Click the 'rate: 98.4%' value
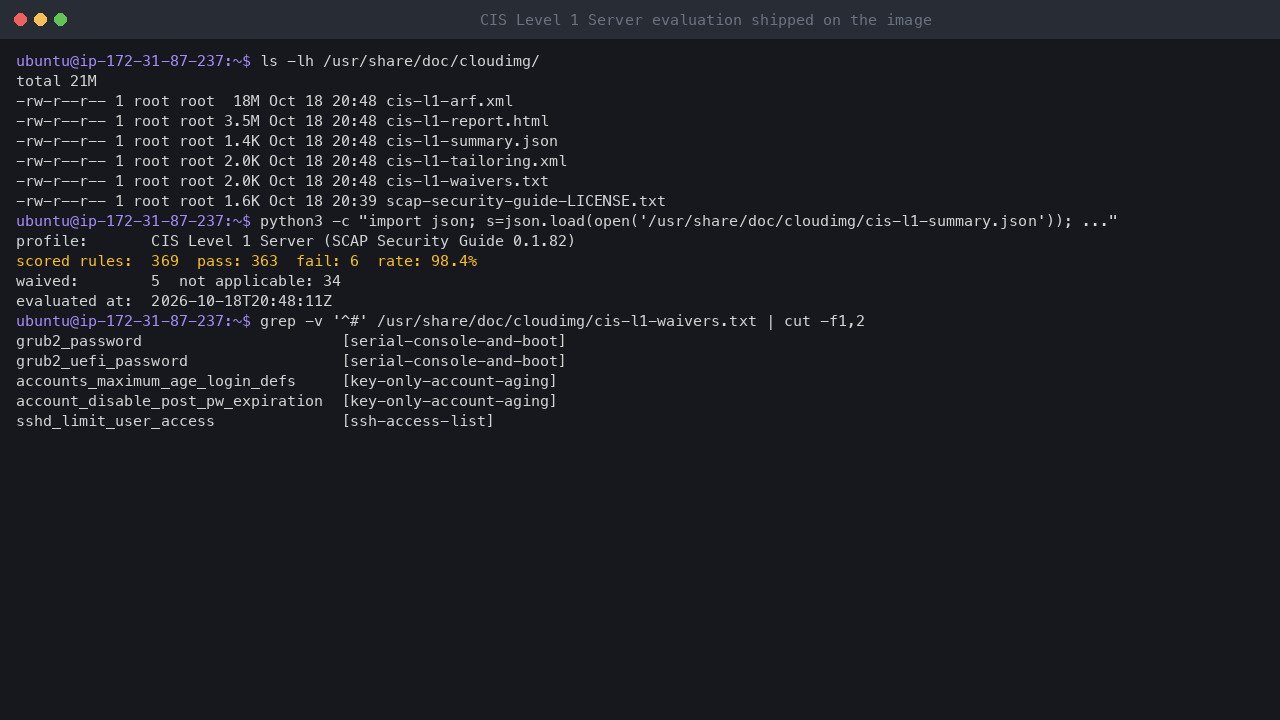Screen dimensions: 1280x720 click(x=427, y=261)
